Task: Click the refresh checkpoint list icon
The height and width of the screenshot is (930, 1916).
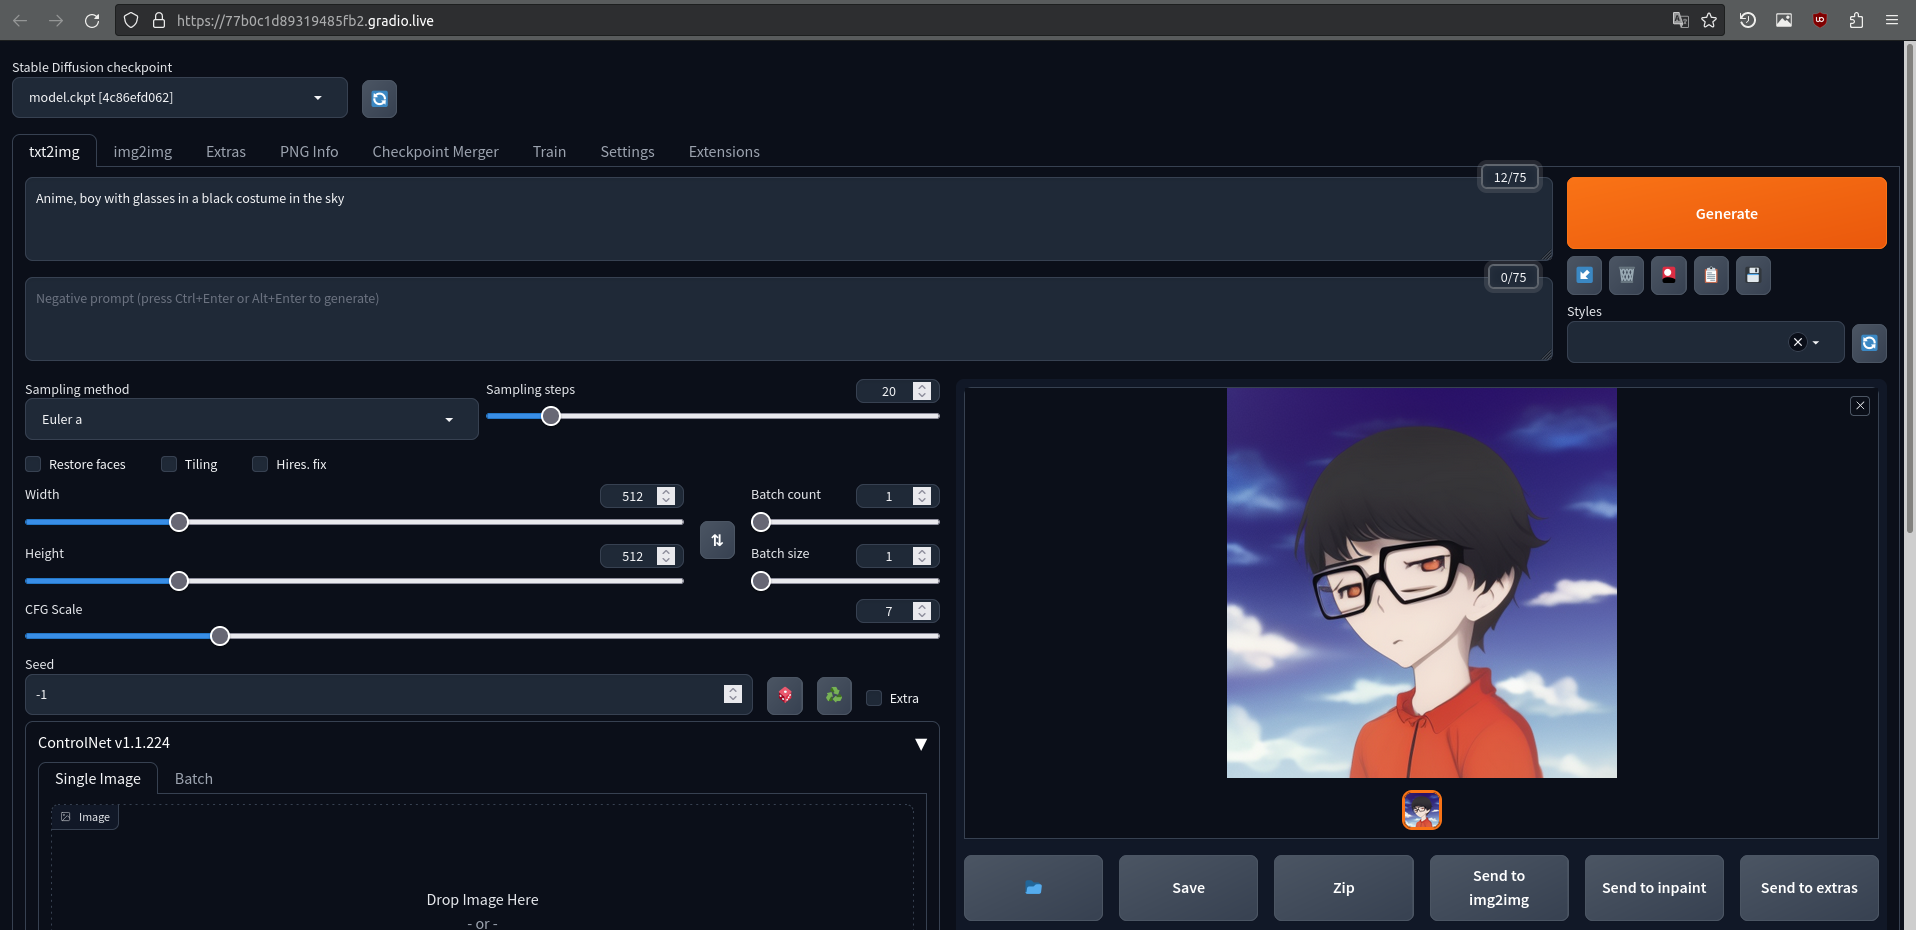Action: [x=379, y=99]
